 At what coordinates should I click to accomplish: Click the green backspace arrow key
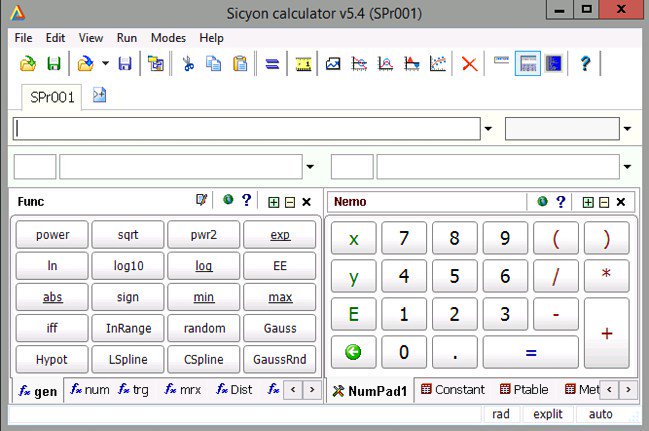pos(353,352)
